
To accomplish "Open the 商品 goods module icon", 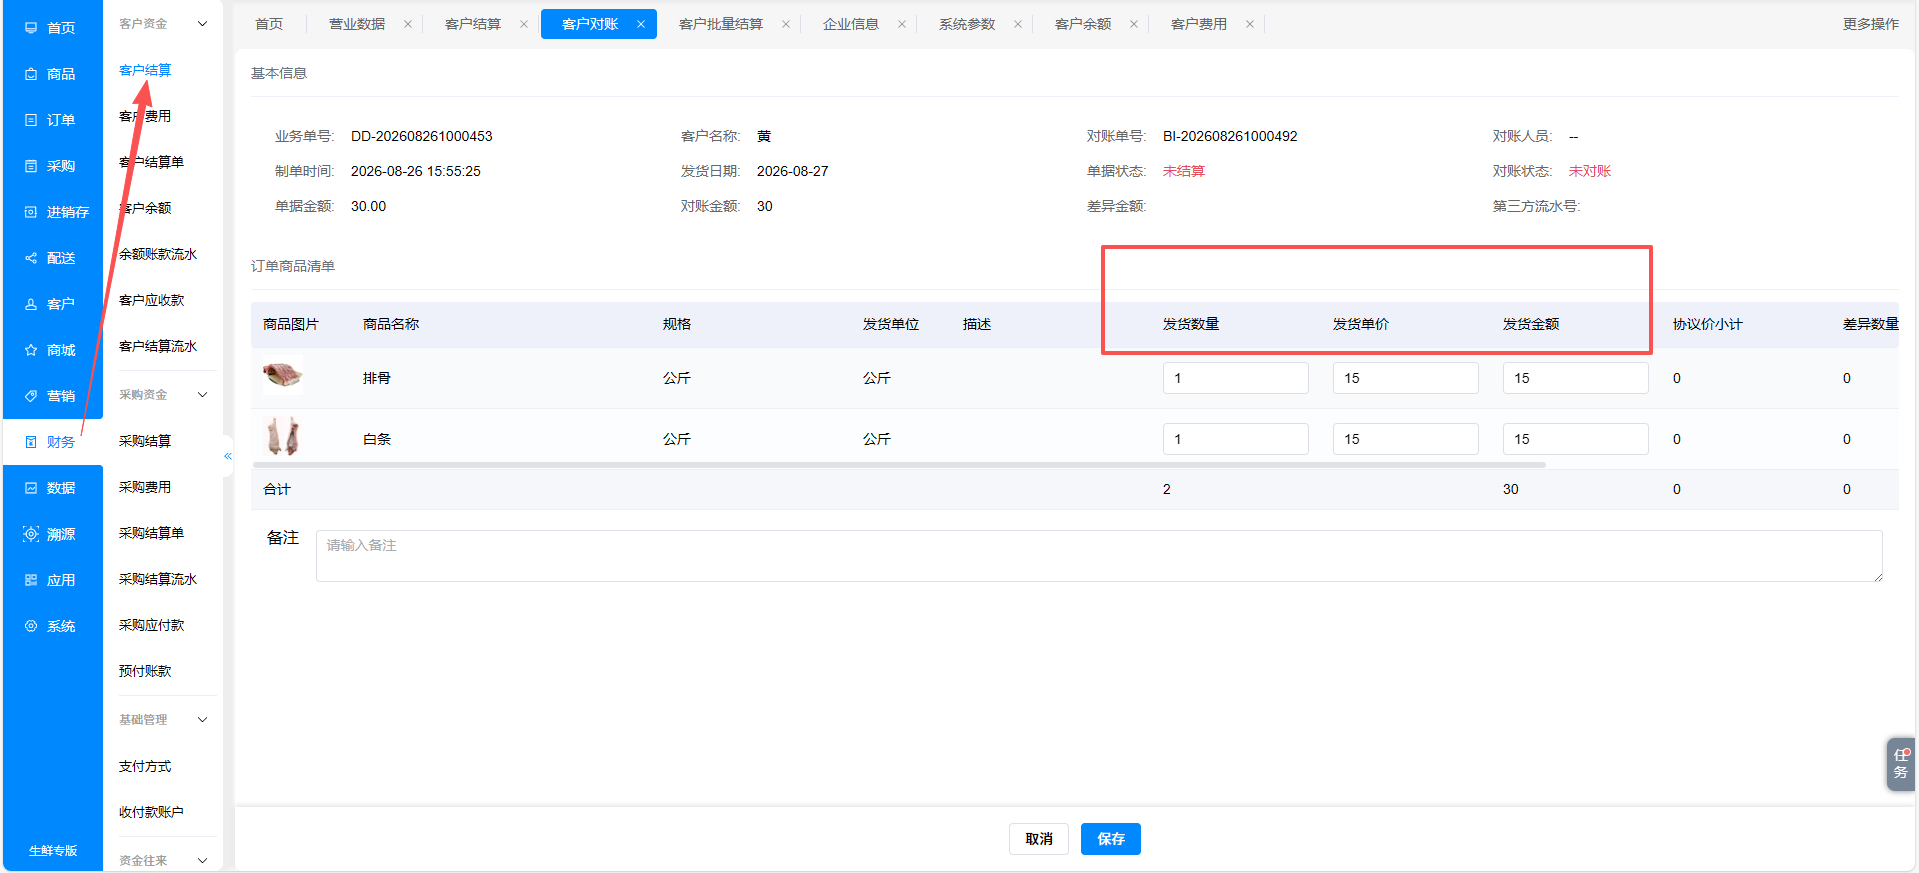I will tap(31, 74).
